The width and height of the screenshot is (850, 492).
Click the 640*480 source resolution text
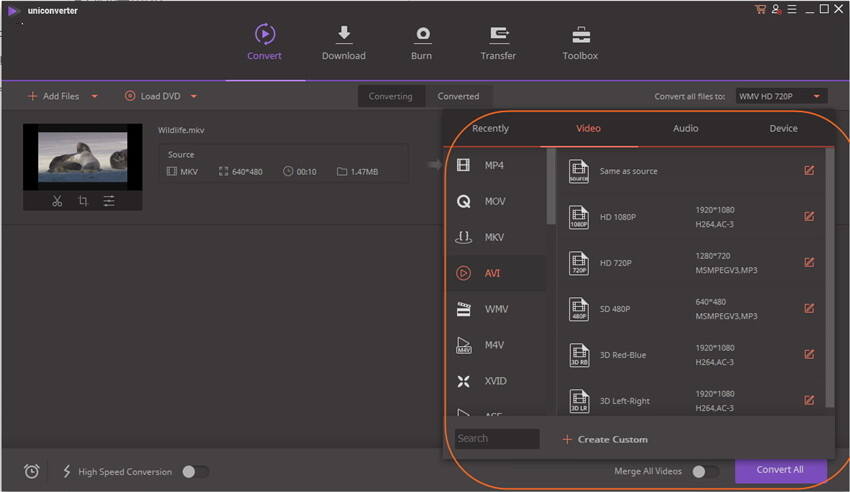point(247,172)
